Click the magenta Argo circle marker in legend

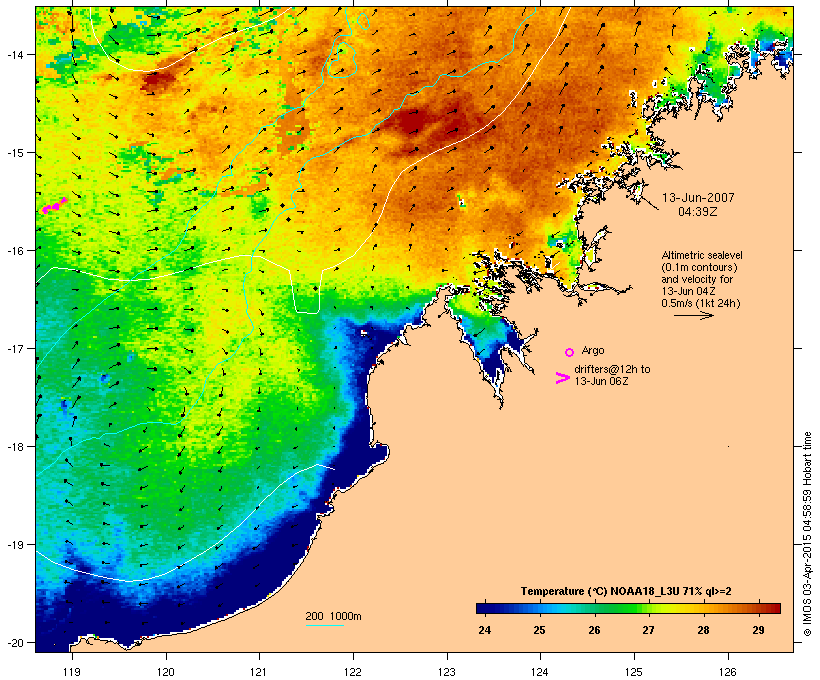click(x=570, y=352)
